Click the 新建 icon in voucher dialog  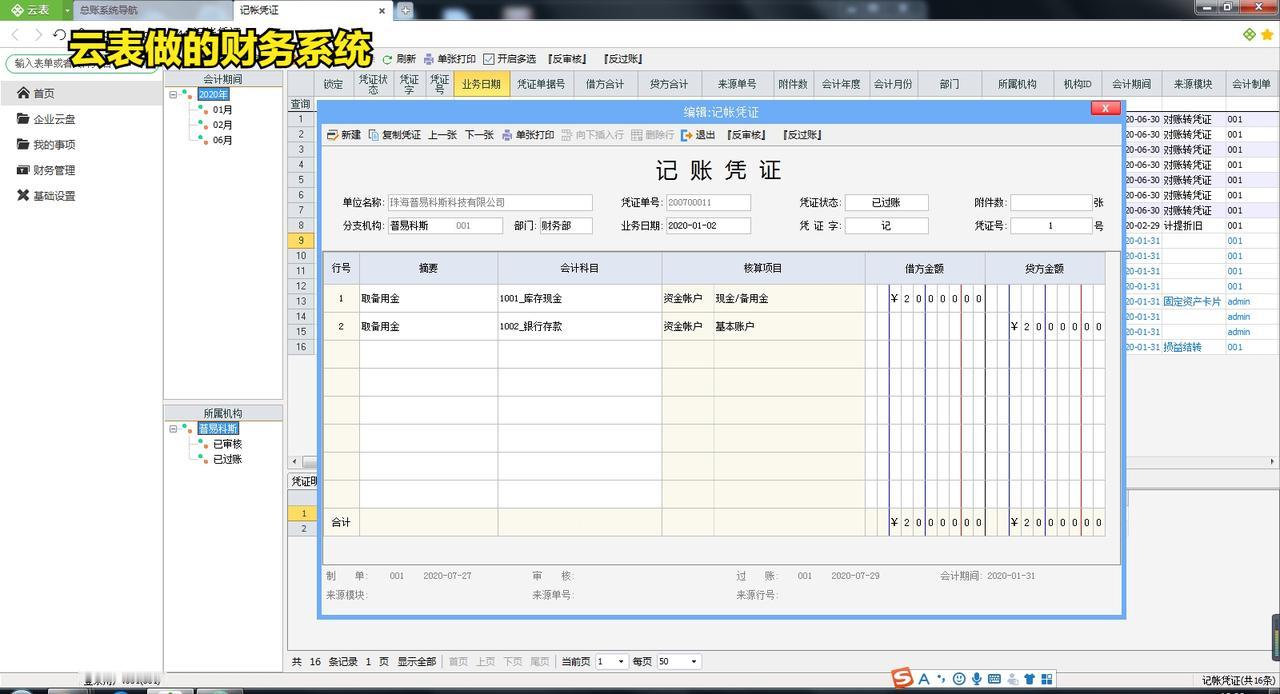click(x=332, y=135)
